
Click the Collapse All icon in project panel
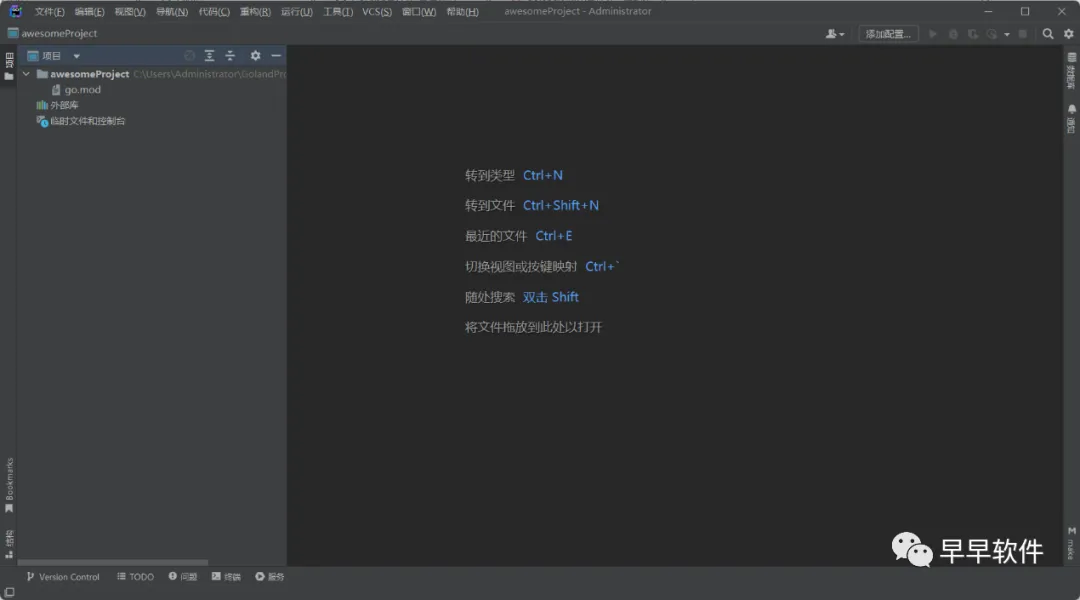[230, 56]
